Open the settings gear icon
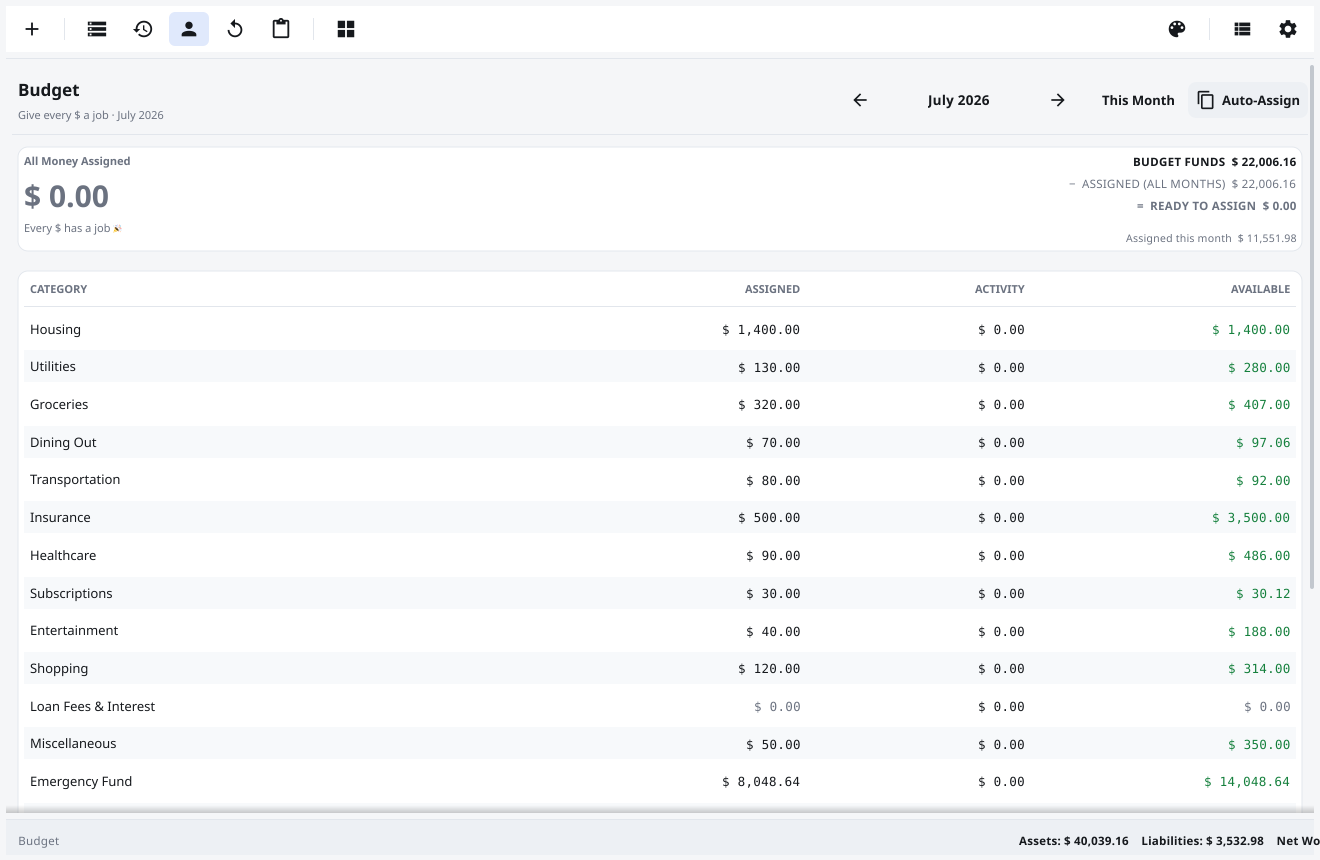Image resolution: width=1320 pixels, height=860 pixels. pos(1288,29)
